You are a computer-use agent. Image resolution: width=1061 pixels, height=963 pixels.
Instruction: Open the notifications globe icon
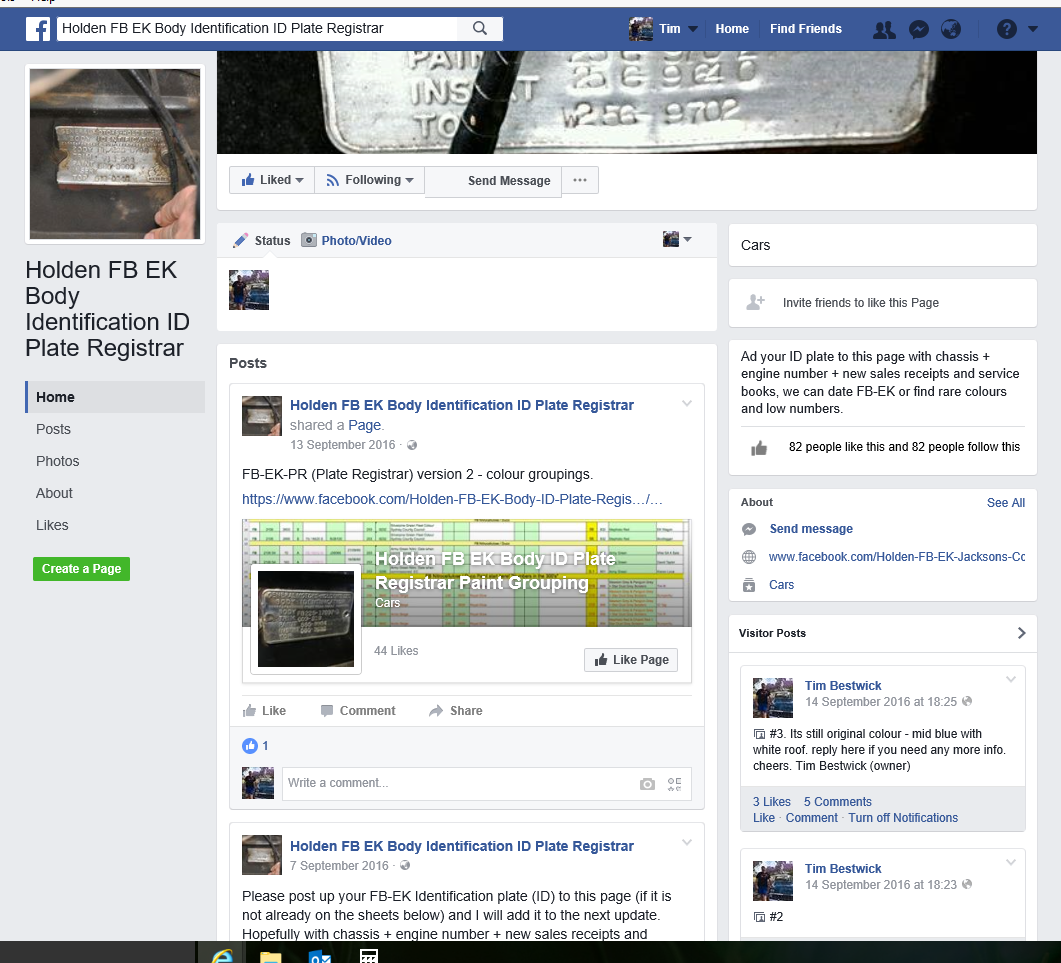pos(951,30)
